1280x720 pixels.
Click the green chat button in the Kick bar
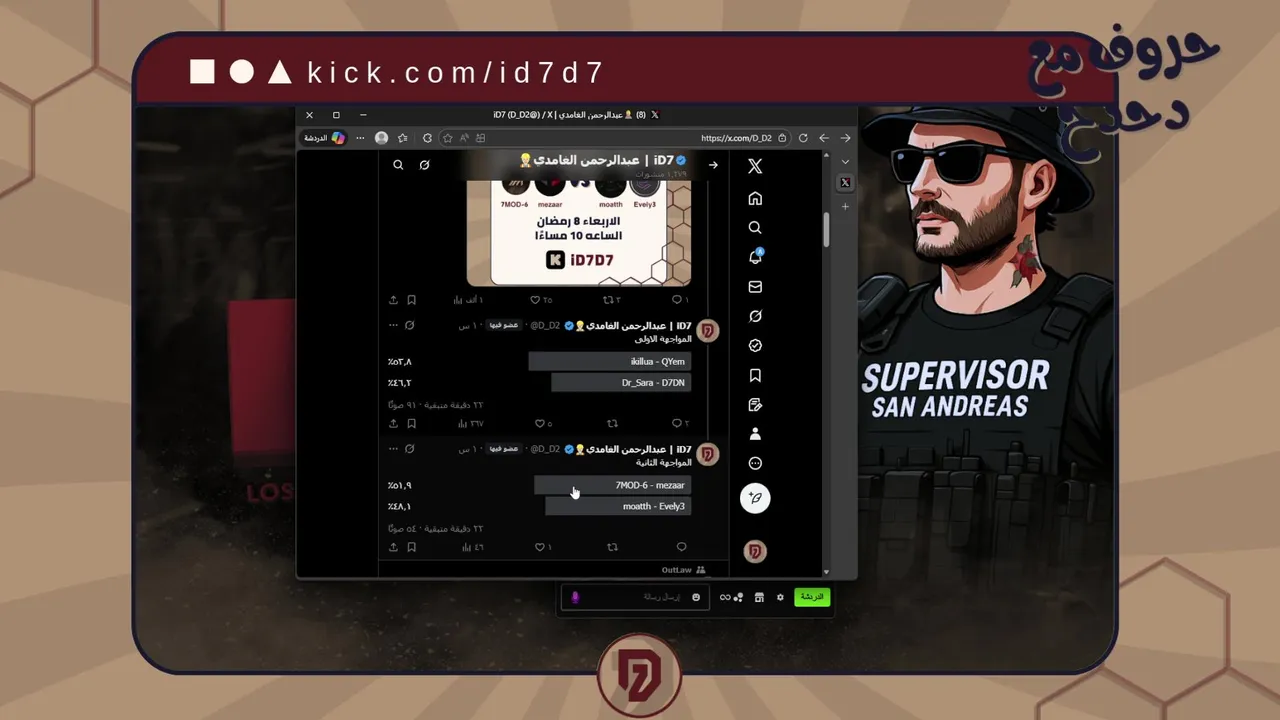[x=812, y=597]
